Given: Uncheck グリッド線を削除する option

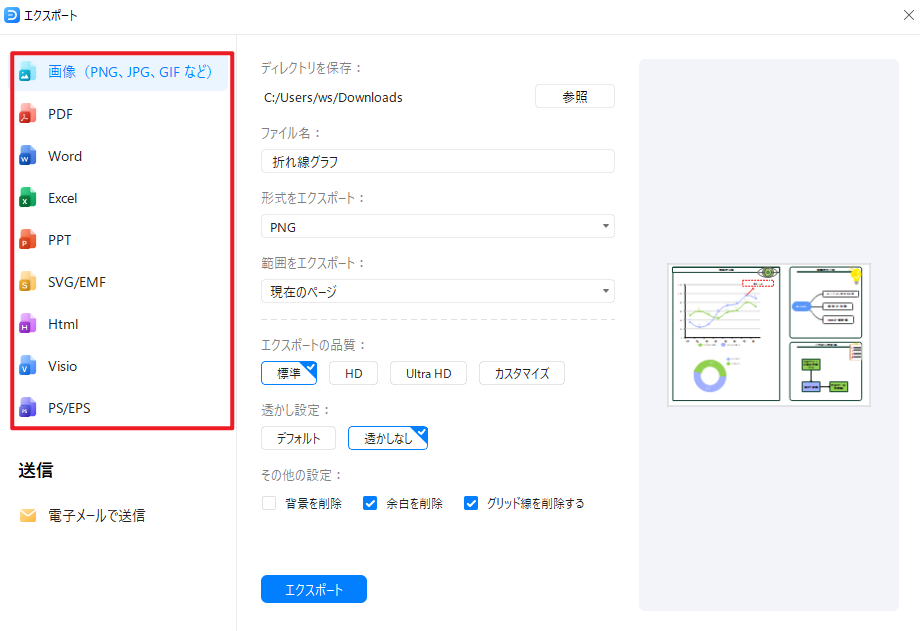Looking at the screenshot, I should click(471, 503).
